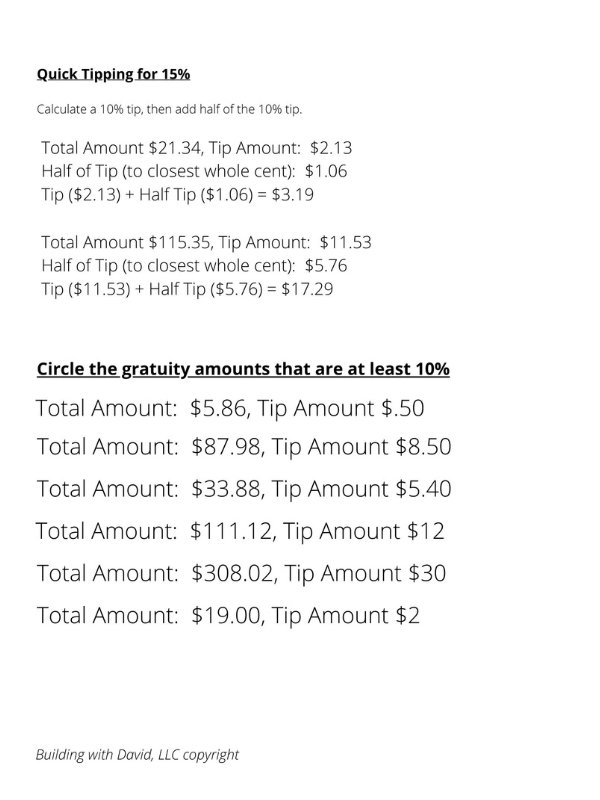Select the $308.02 total with $30 tip
The height and width of the screenshot is (800, 600).
click(241, 573)
